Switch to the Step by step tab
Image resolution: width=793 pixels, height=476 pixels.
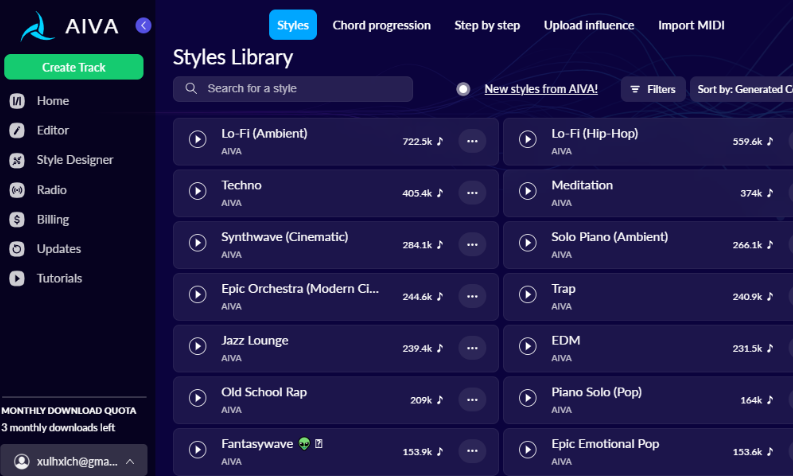pos(487,25)
